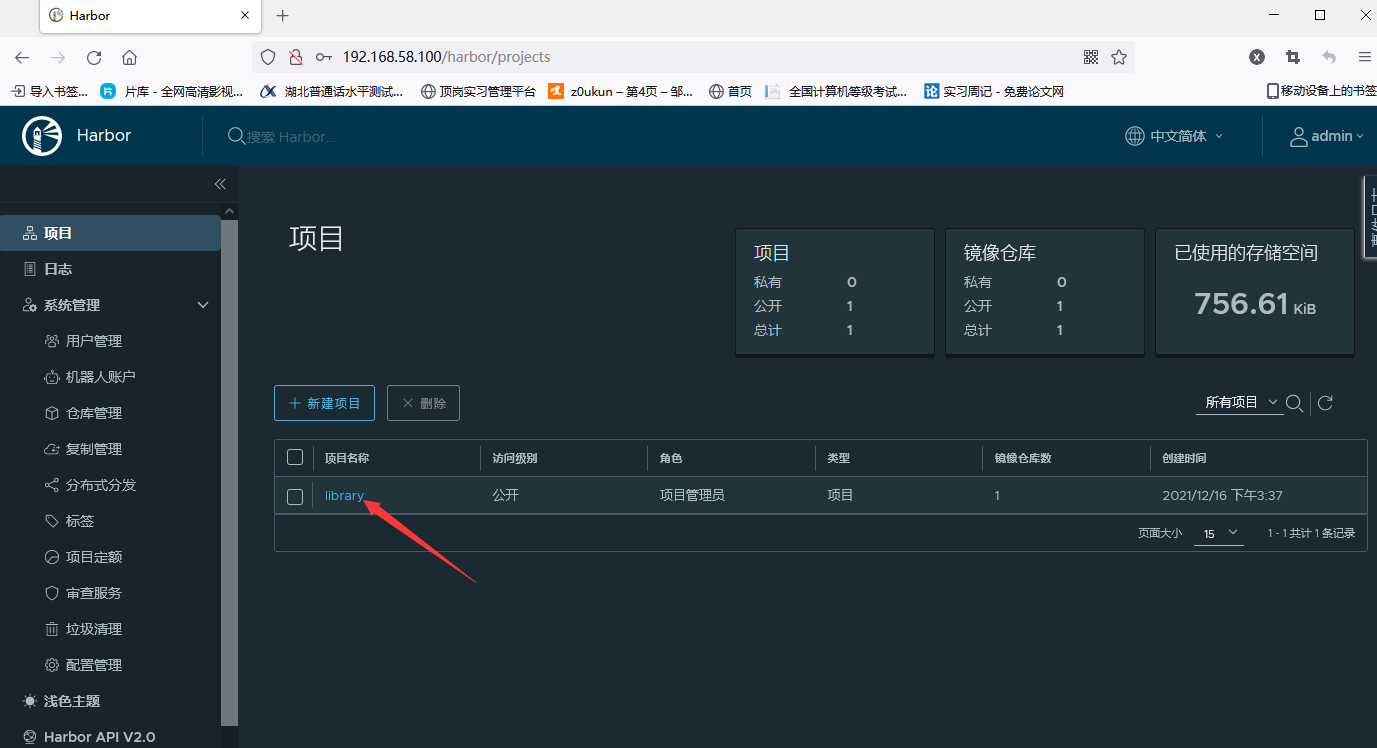Screen dimensions: 1377x748
Task: Open a new browser tab
Action: click(x=283, y=16)
